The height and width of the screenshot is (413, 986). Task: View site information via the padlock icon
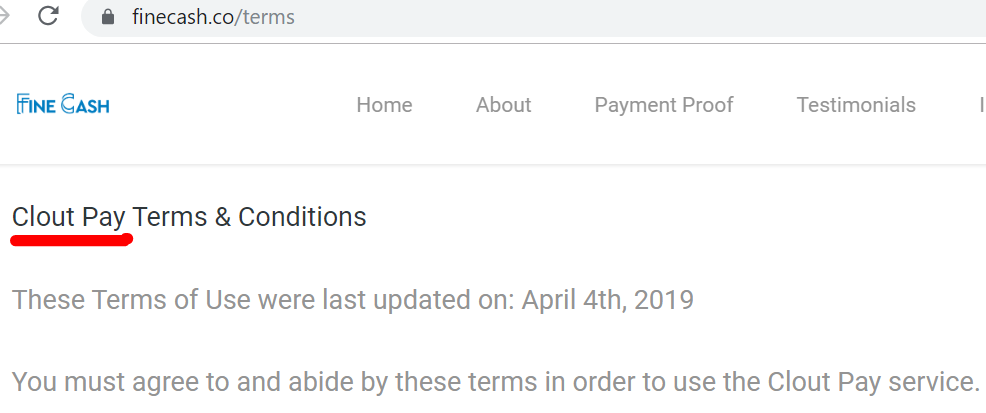(108, 16)
